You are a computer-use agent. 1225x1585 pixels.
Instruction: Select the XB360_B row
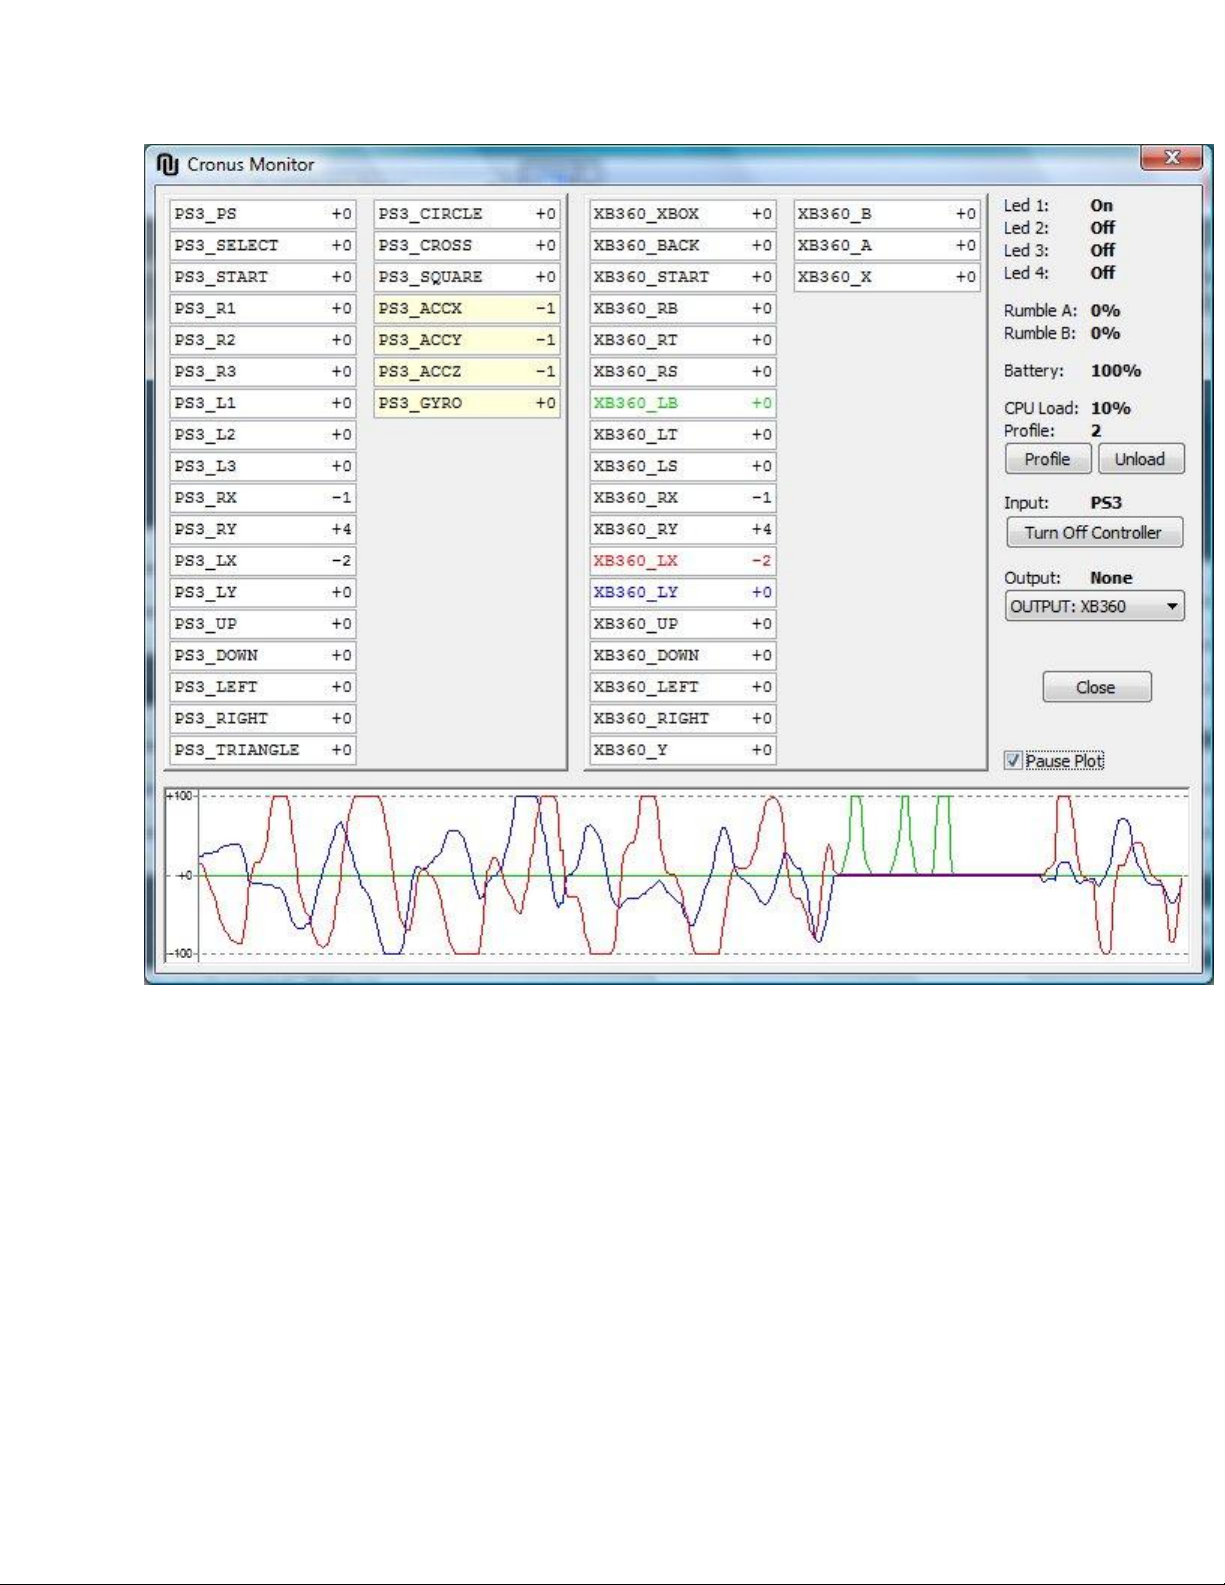[887, 214]
